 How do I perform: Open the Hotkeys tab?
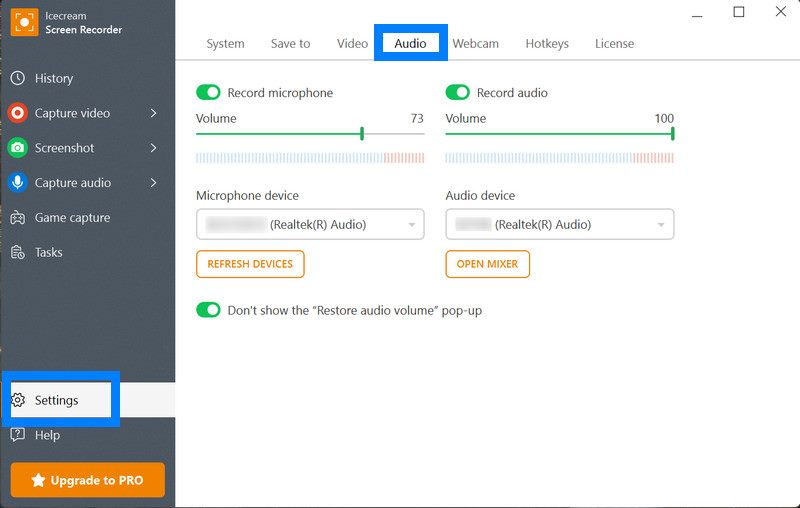point(547,44)
